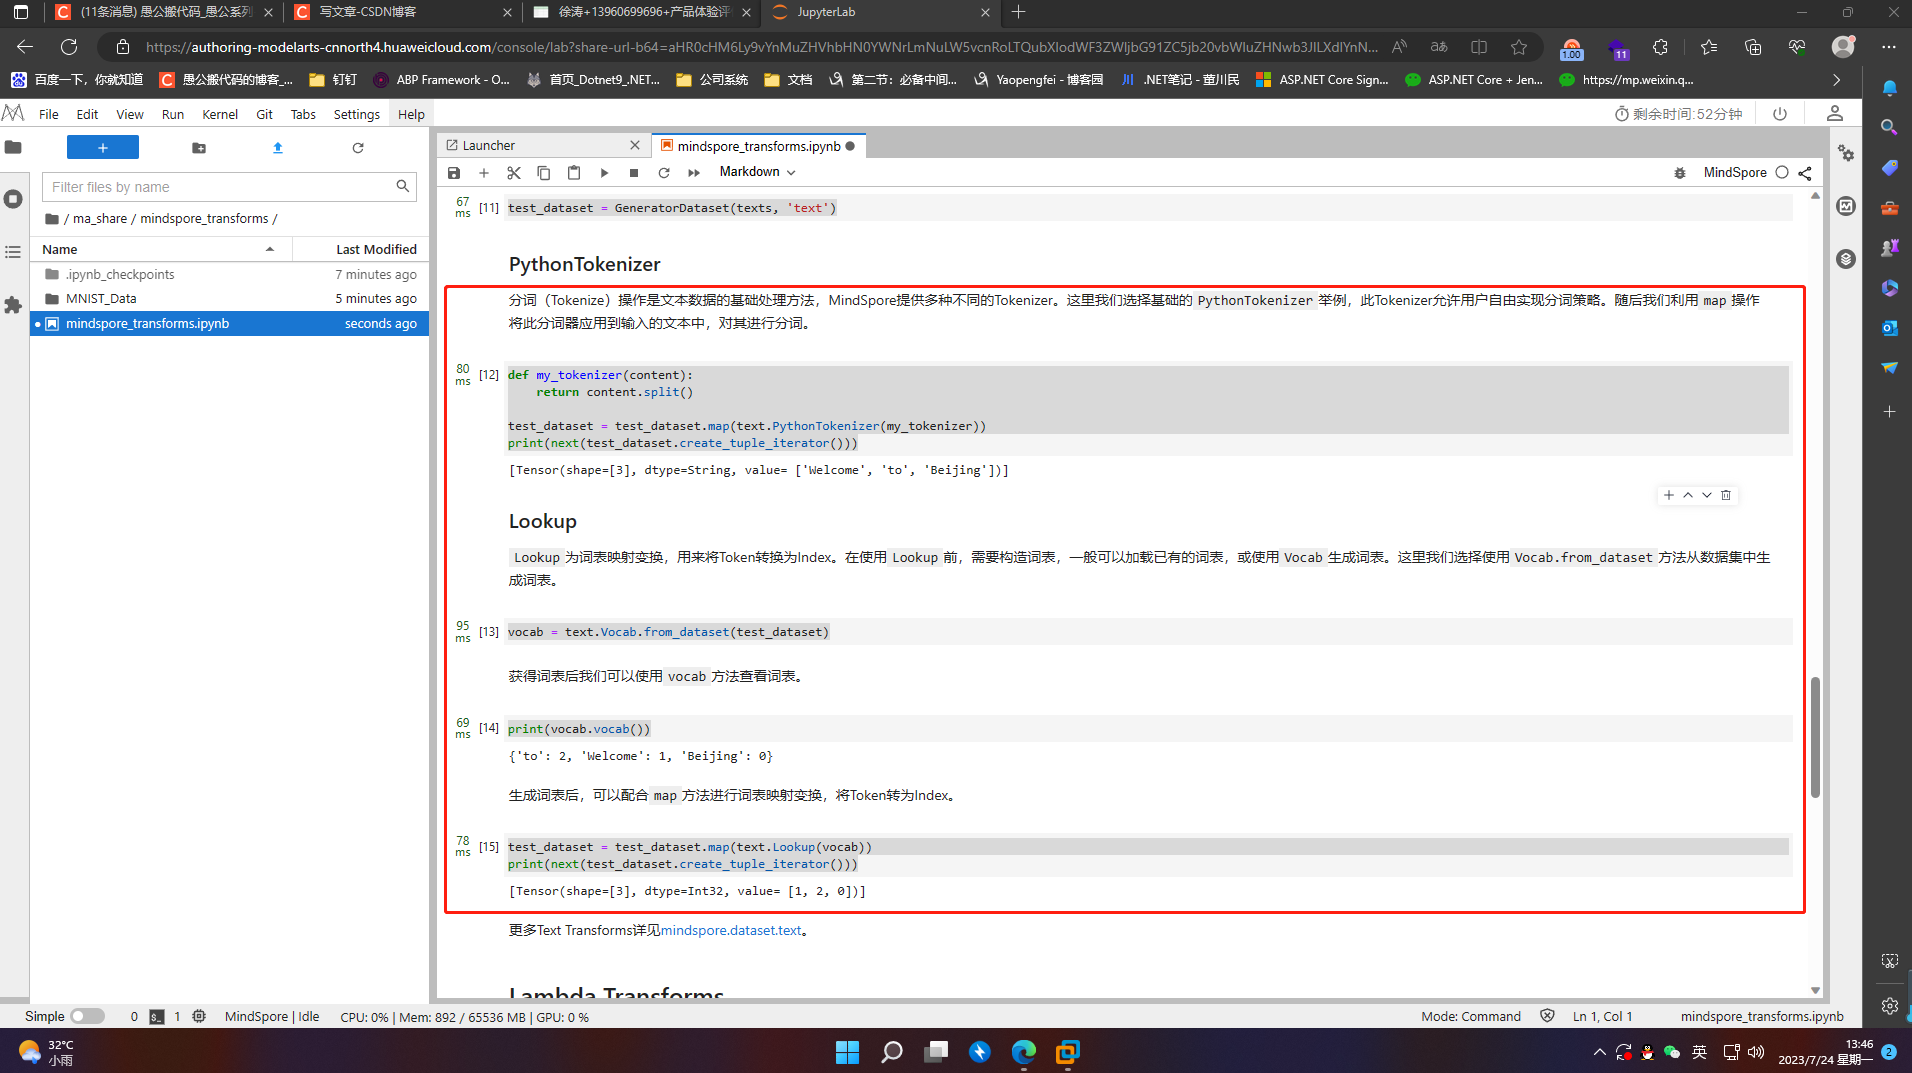Upload files with the upload arrow icon
The image size is (1912, 1073).
pyautogui.click(x=278, y=148)
